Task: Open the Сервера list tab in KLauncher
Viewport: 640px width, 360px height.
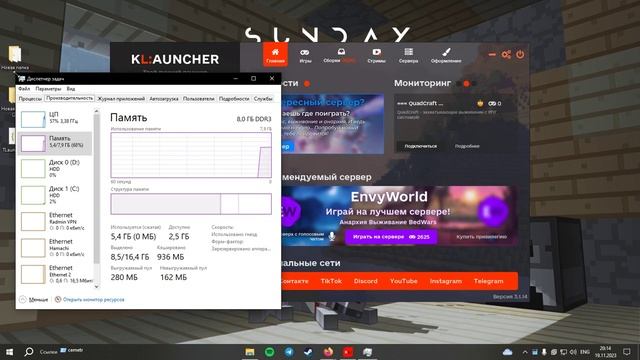Action: (x=408, y=56)
